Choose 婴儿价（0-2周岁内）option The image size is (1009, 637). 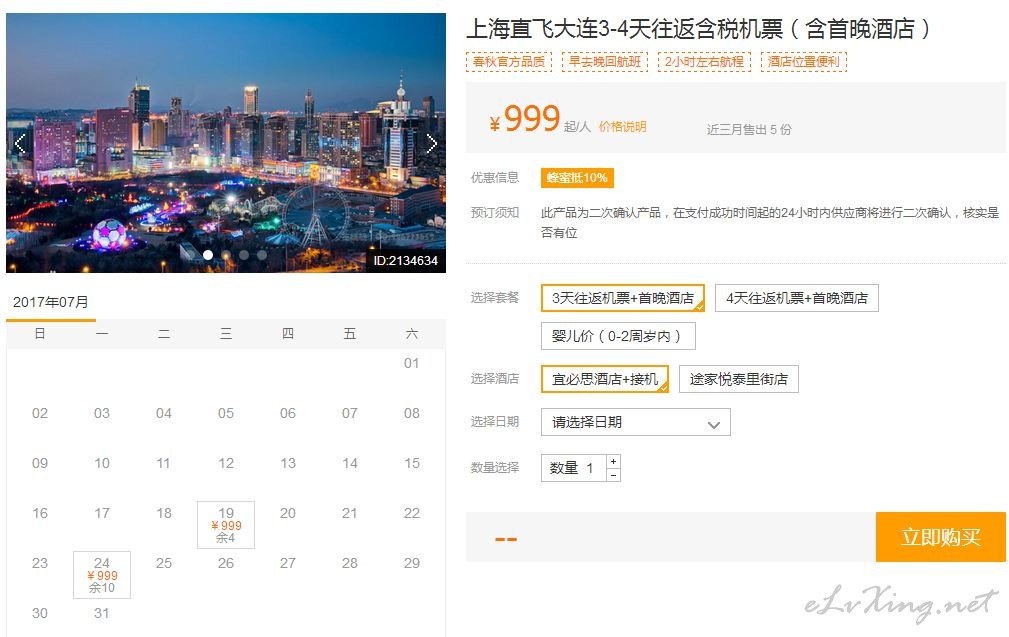[x=618, y=336]
